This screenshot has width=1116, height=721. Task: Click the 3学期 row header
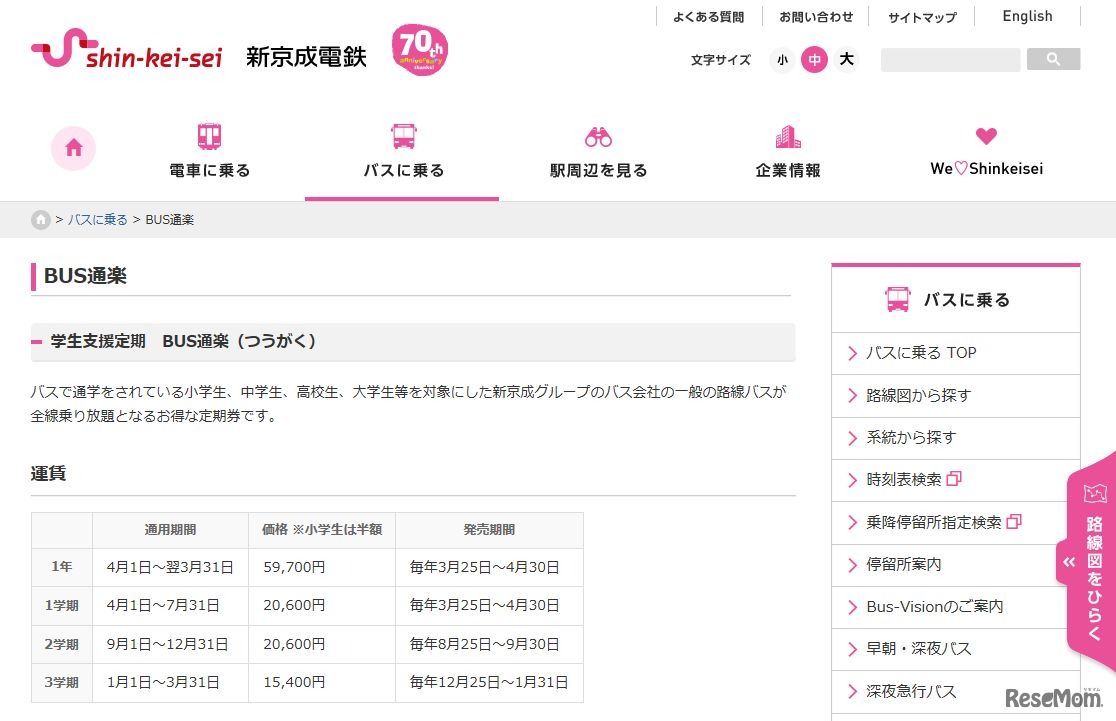(62, 683)
